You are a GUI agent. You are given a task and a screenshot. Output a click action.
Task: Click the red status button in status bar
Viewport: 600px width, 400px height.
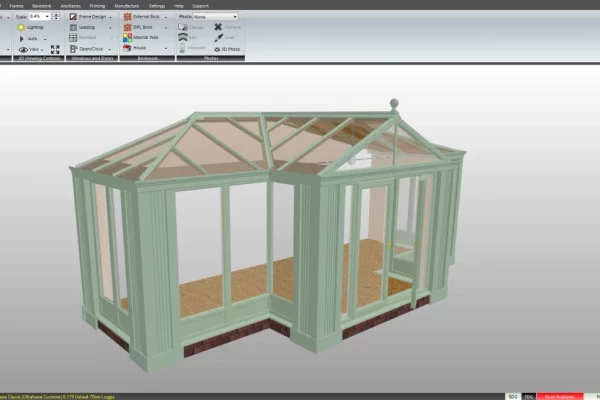[x=558, y=396]
